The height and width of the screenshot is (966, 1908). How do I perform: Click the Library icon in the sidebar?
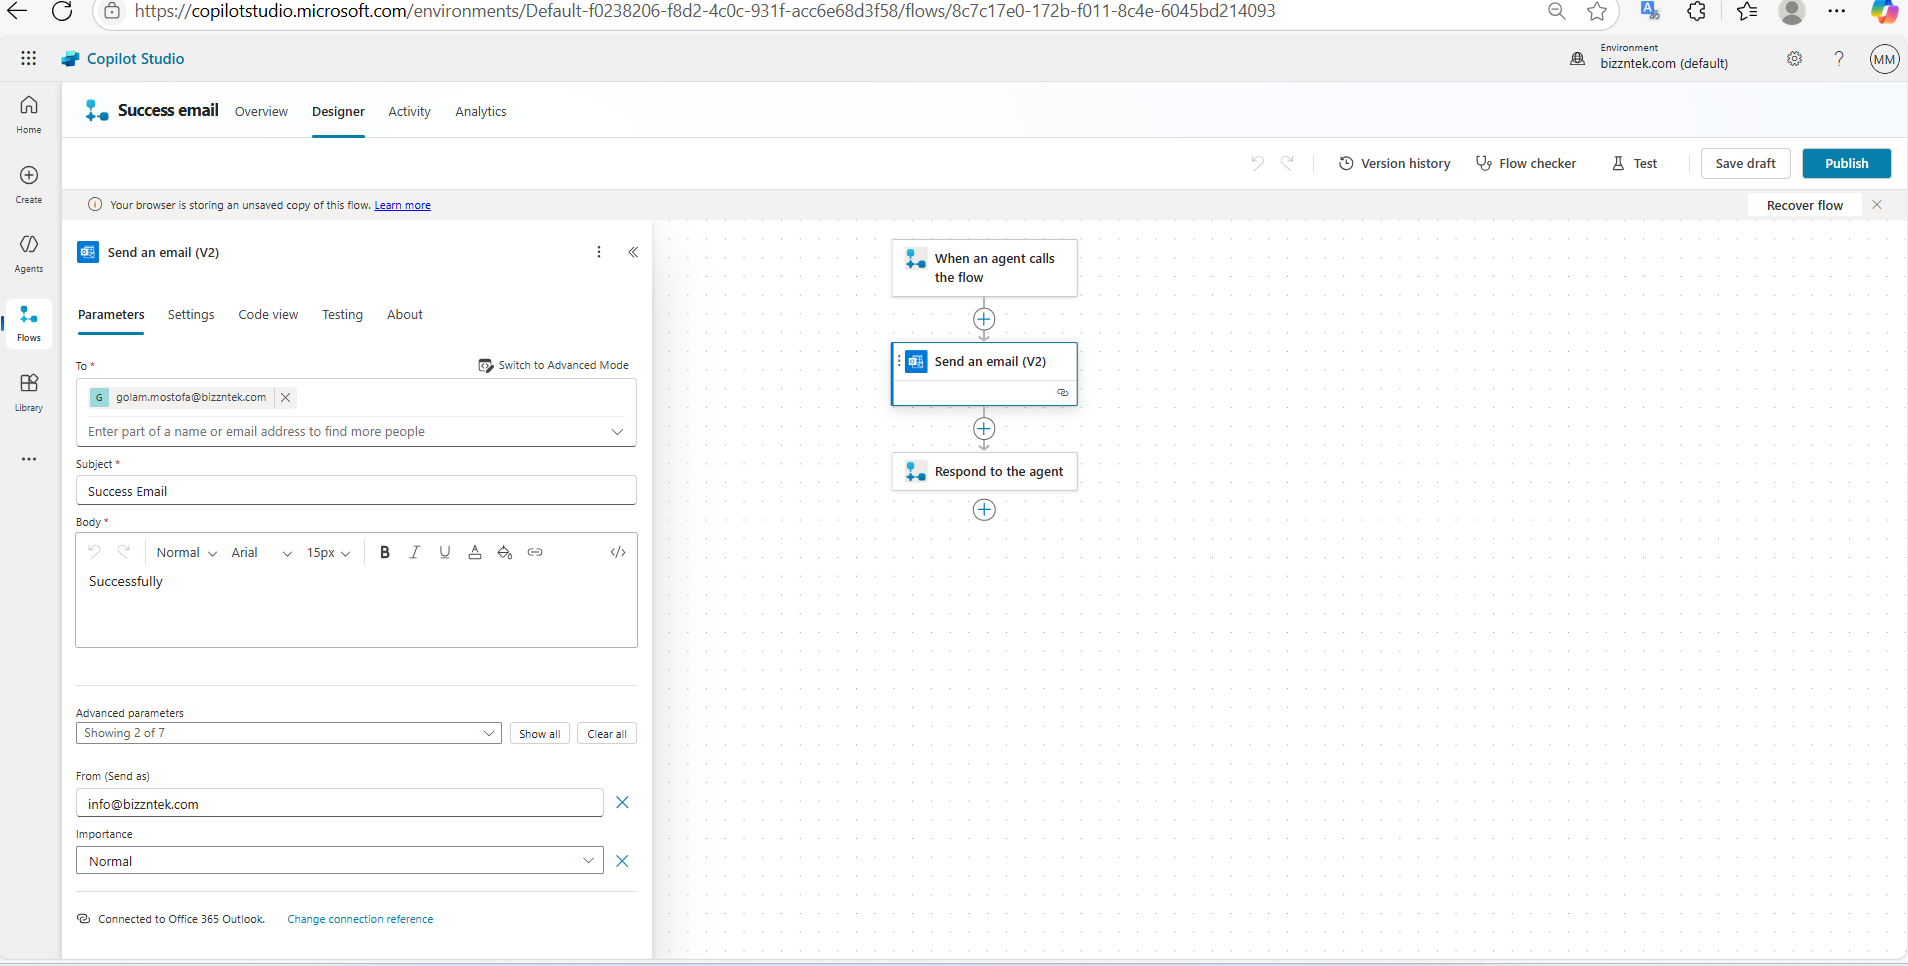tap(28, 389)
